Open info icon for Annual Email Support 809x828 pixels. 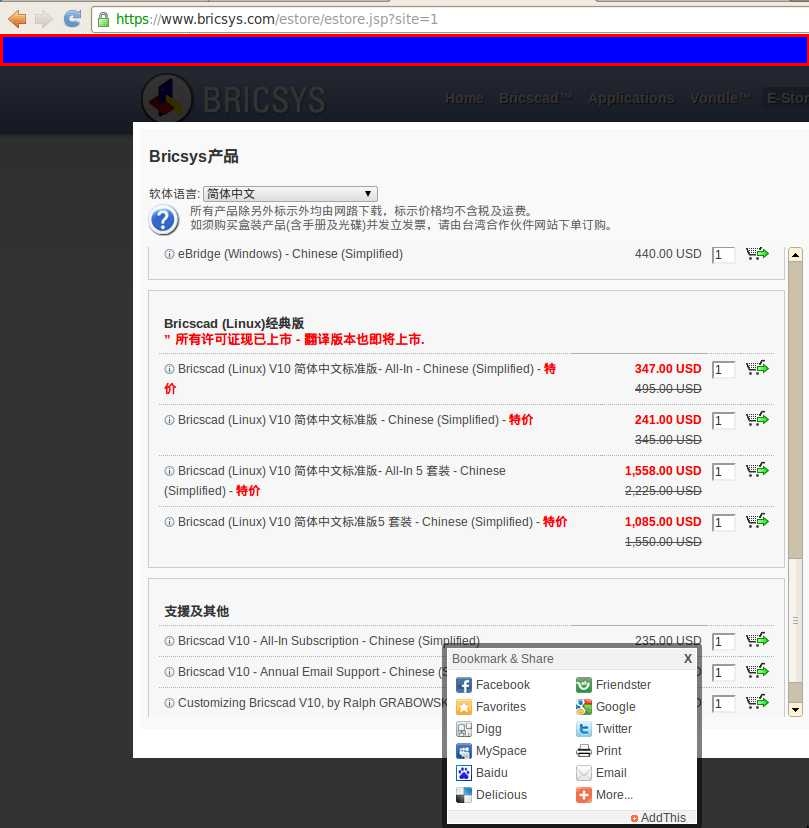coord(169,672)
